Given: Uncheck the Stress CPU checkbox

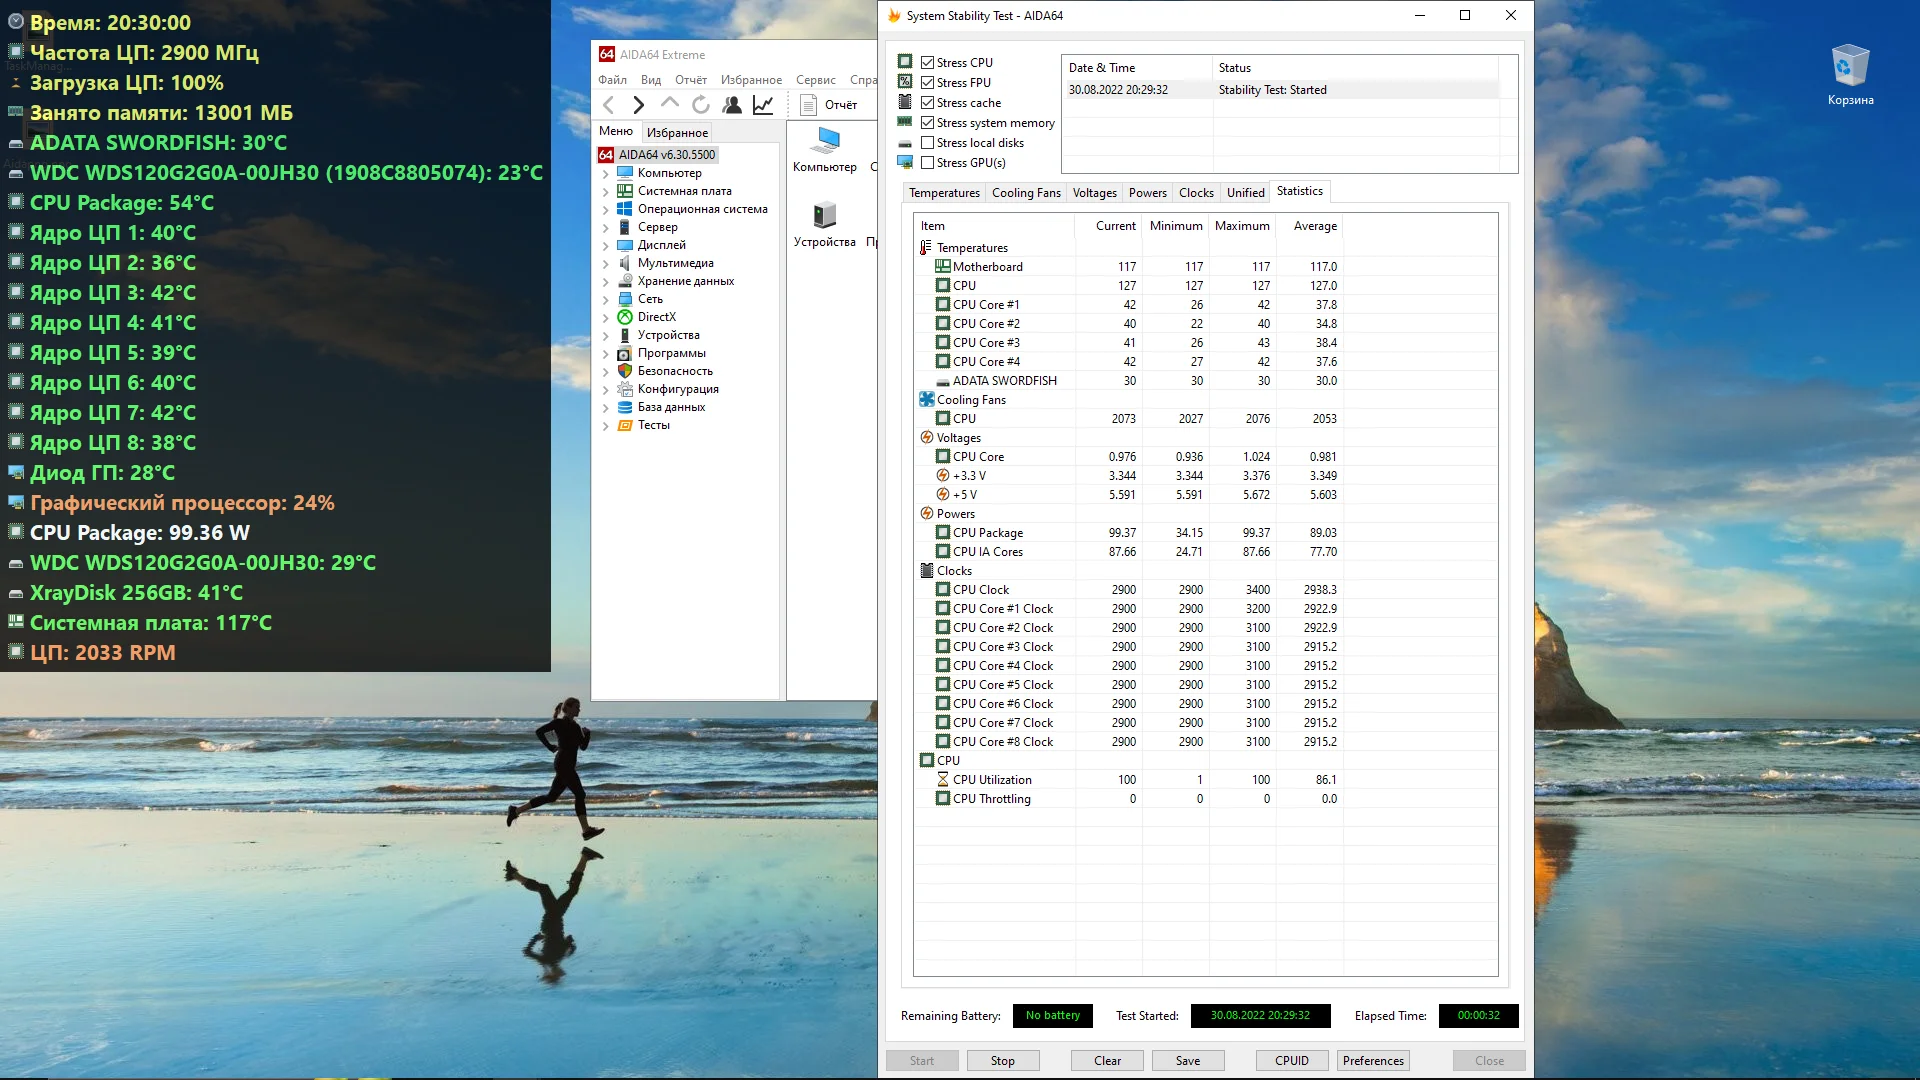Looking at the screenshot, I should pyautogui.click(x=927, y=63).
